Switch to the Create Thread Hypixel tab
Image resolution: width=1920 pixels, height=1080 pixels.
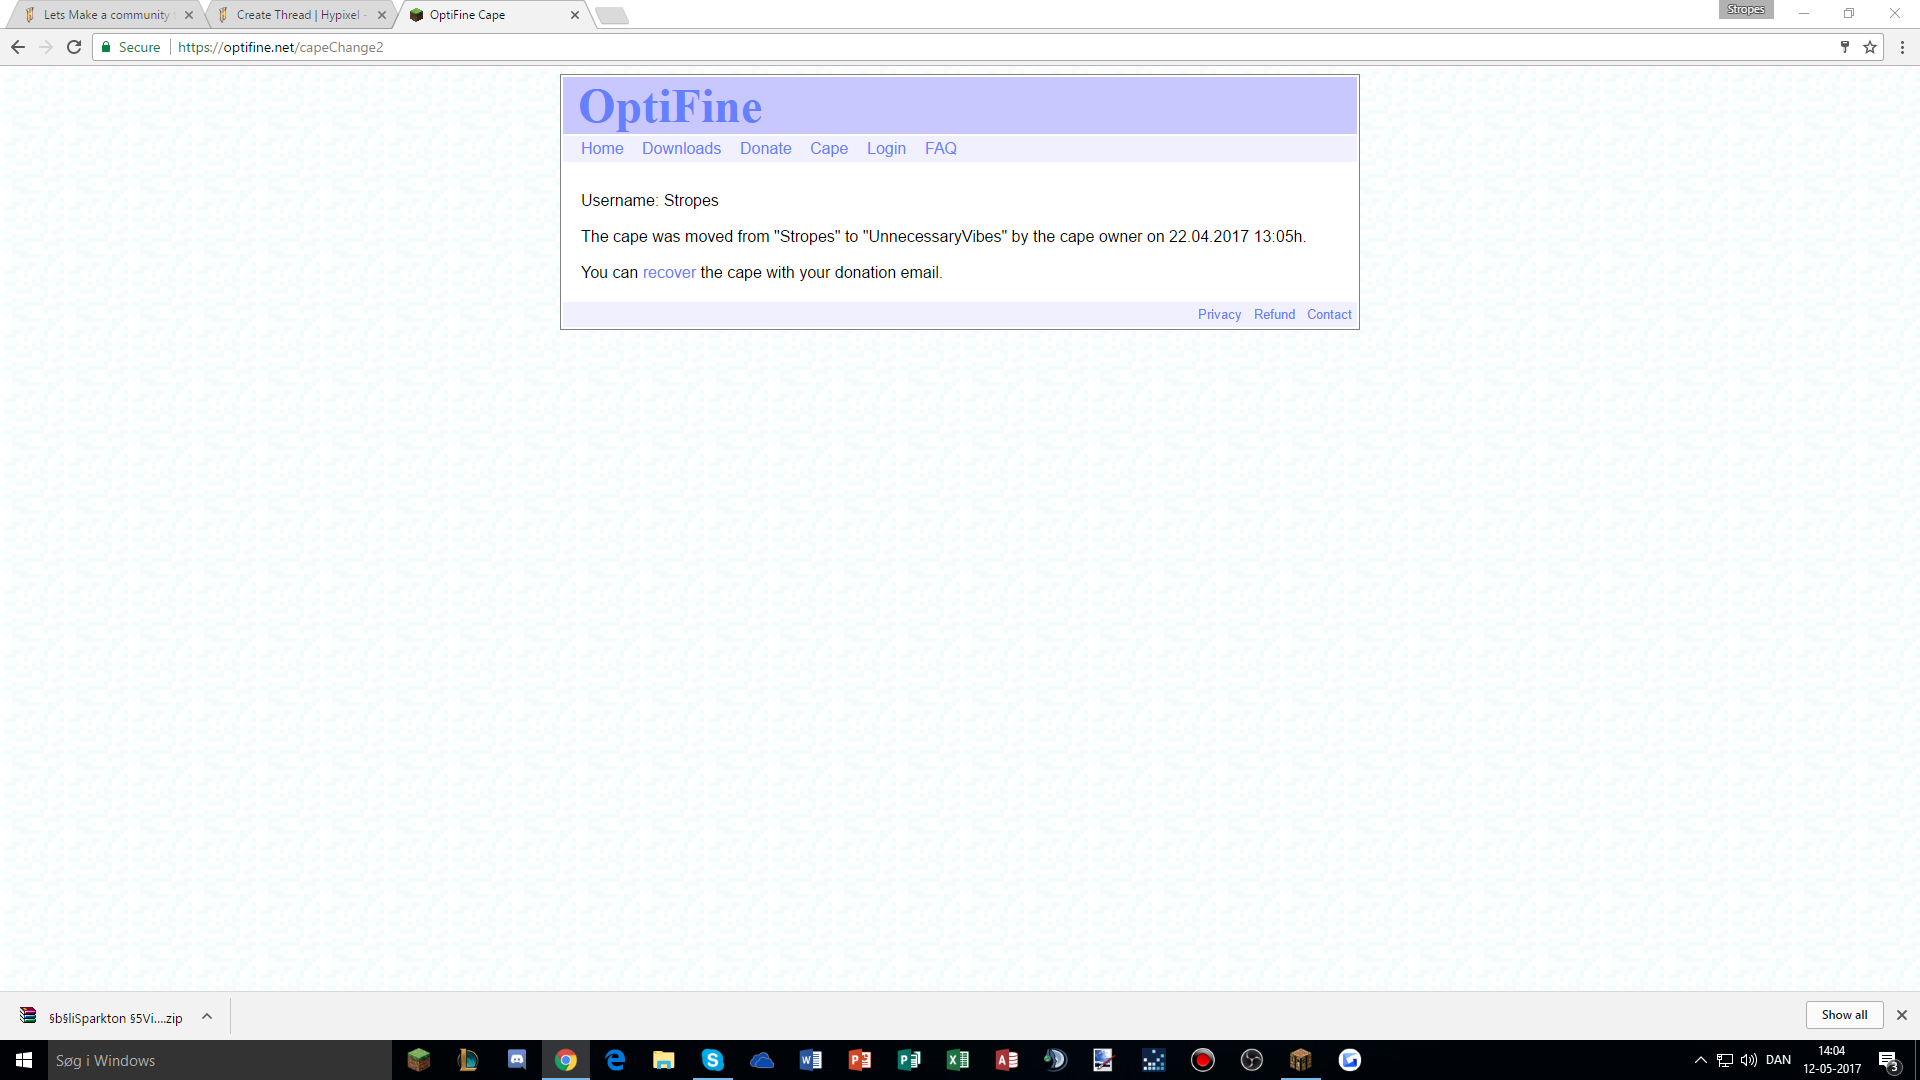coord(298,15)
